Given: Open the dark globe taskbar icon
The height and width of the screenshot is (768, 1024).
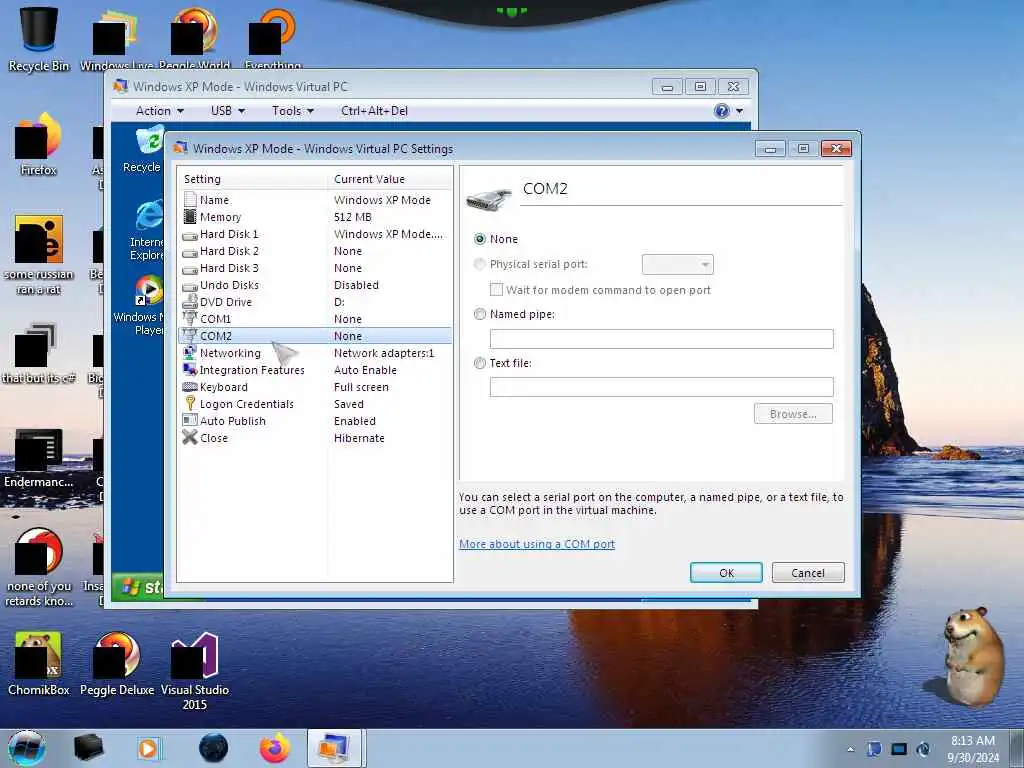Looking at the screenshot, I should pyautogui.click(x=214, y=748).
